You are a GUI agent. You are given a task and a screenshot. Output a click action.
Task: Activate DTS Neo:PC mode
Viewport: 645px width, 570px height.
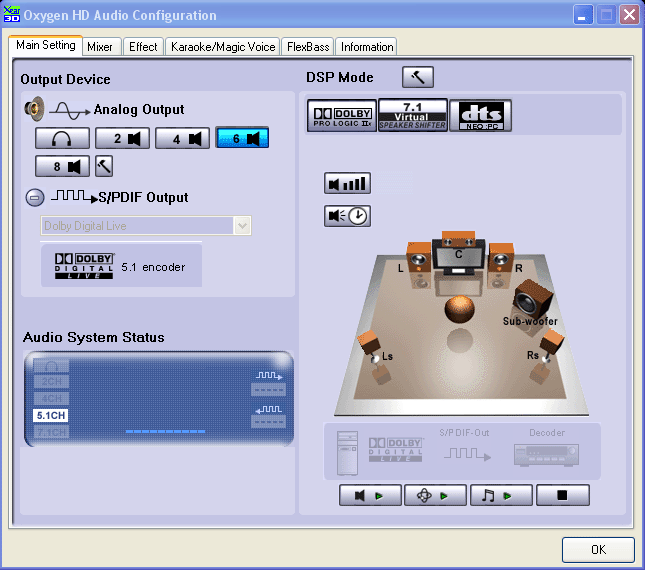(x=480, y=116)
